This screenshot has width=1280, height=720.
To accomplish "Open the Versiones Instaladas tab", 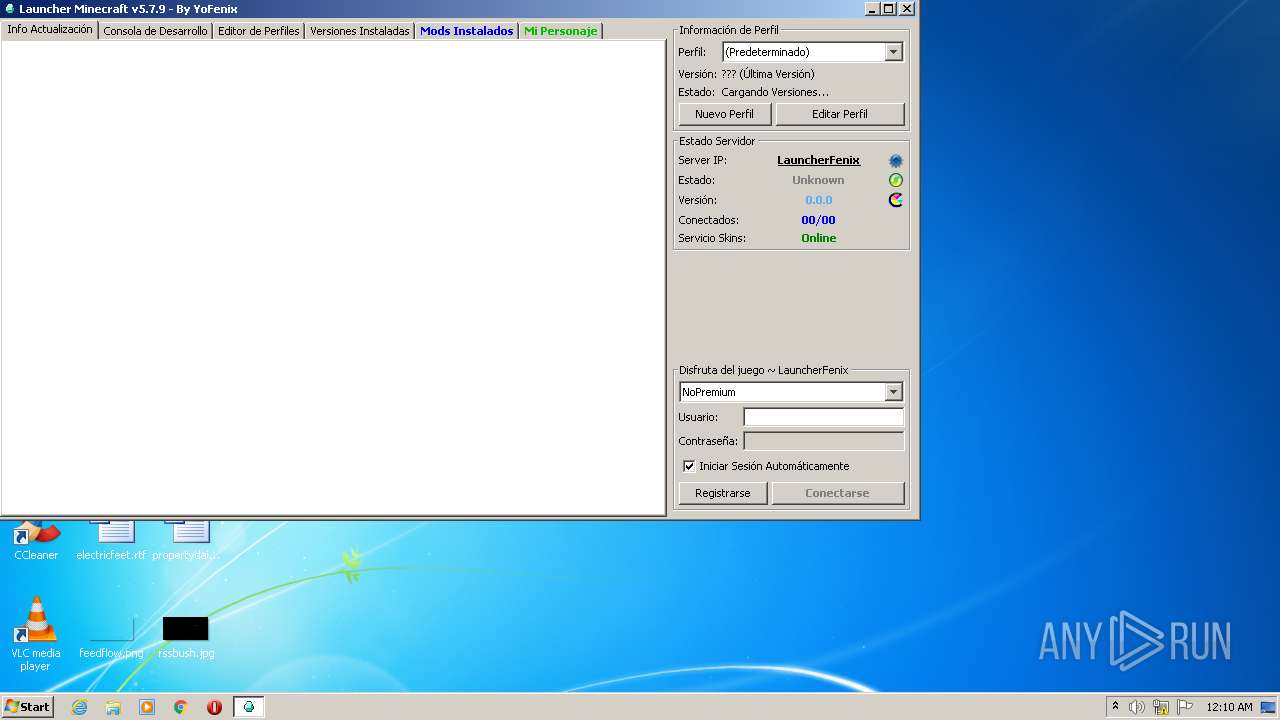I will click(x=360, y=31).
